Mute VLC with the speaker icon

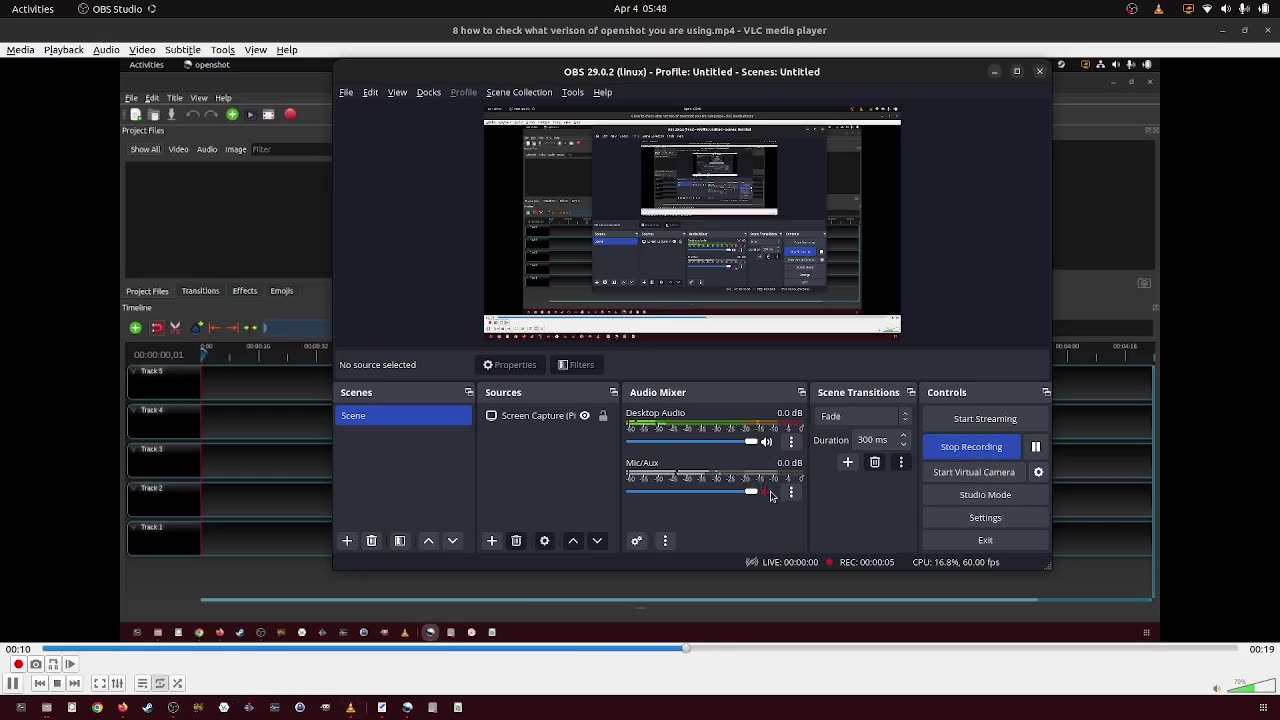(1217, 688)
